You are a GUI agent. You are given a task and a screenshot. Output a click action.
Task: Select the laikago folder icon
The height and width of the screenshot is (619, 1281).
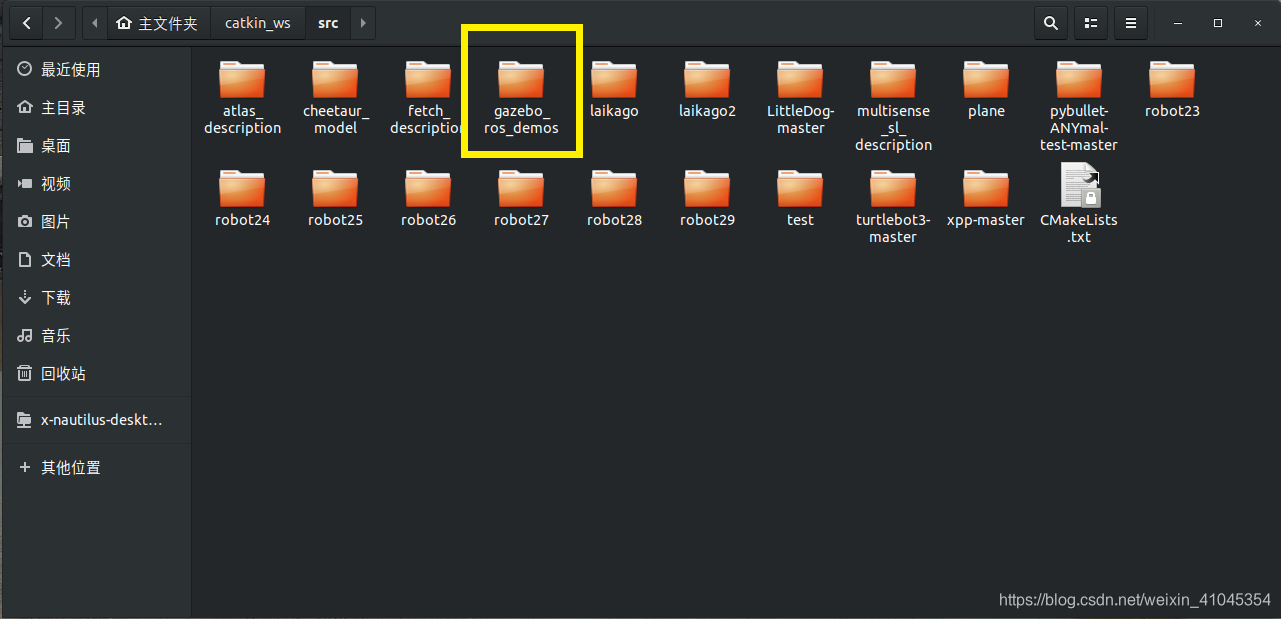click(614, 79)
